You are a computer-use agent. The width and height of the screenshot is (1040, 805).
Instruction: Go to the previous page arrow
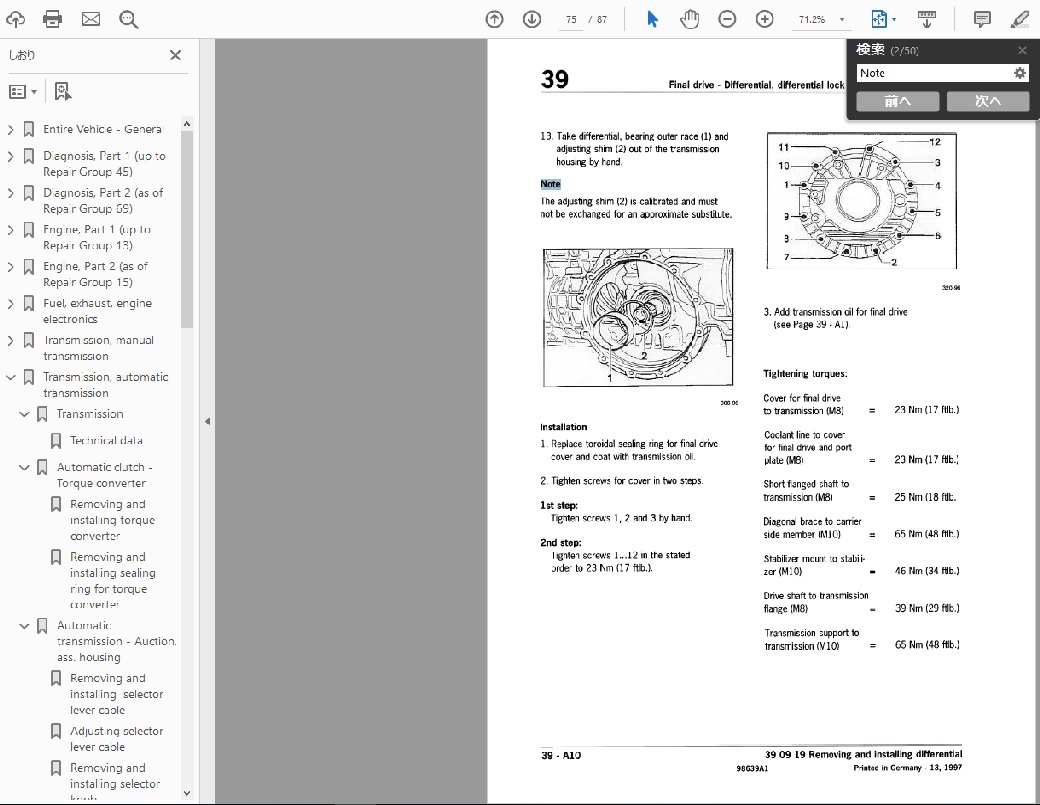tap(494, 19)
